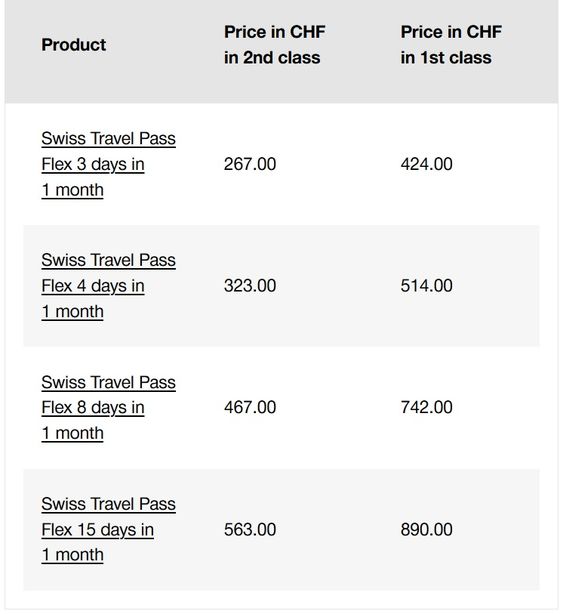This screenshot has width=563, height=614.
Task: Select the 890.00 first class price
Action: 426,530
